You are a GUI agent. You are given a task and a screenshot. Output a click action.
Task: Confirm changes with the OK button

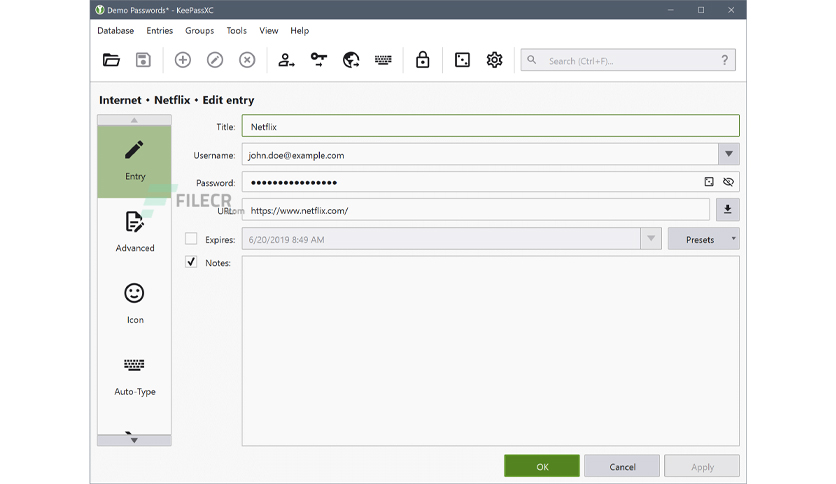coord(542,466)
